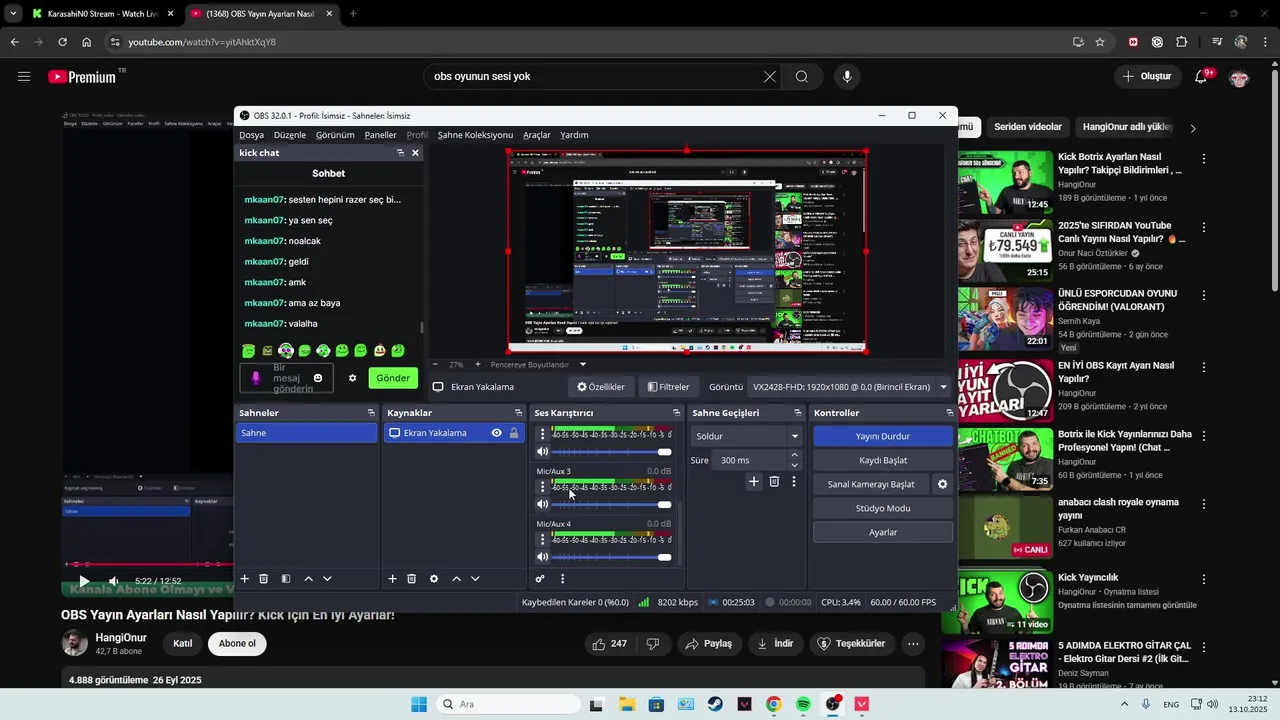This screenshot has width=1280, height=720.
Task: Open the Araçlar menu
Action: pyautogui.click(x=537, y=135)
